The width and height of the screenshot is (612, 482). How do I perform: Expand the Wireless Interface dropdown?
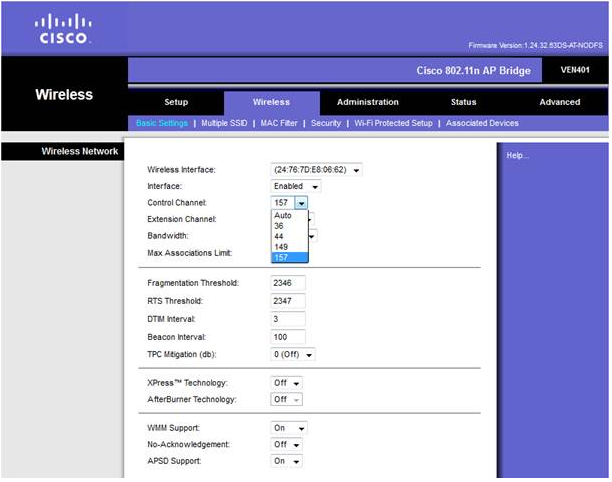317,170
